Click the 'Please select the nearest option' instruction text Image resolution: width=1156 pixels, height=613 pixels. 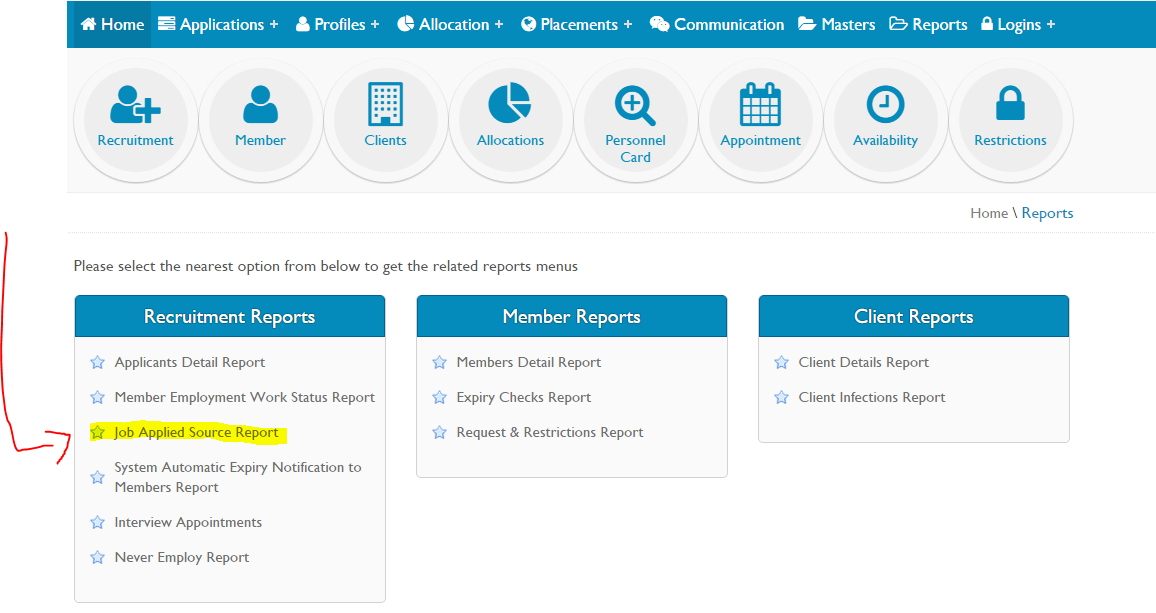point(326,266)
